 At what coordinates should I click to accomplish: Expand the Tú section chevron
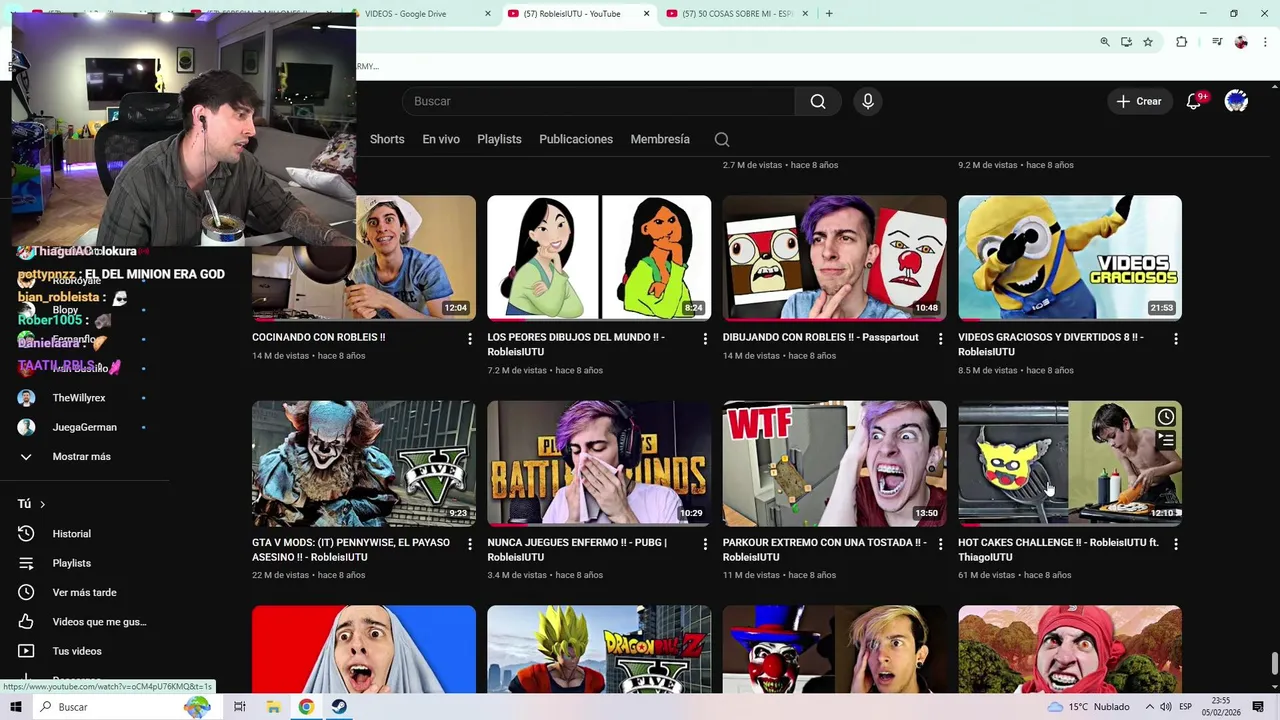42,504
